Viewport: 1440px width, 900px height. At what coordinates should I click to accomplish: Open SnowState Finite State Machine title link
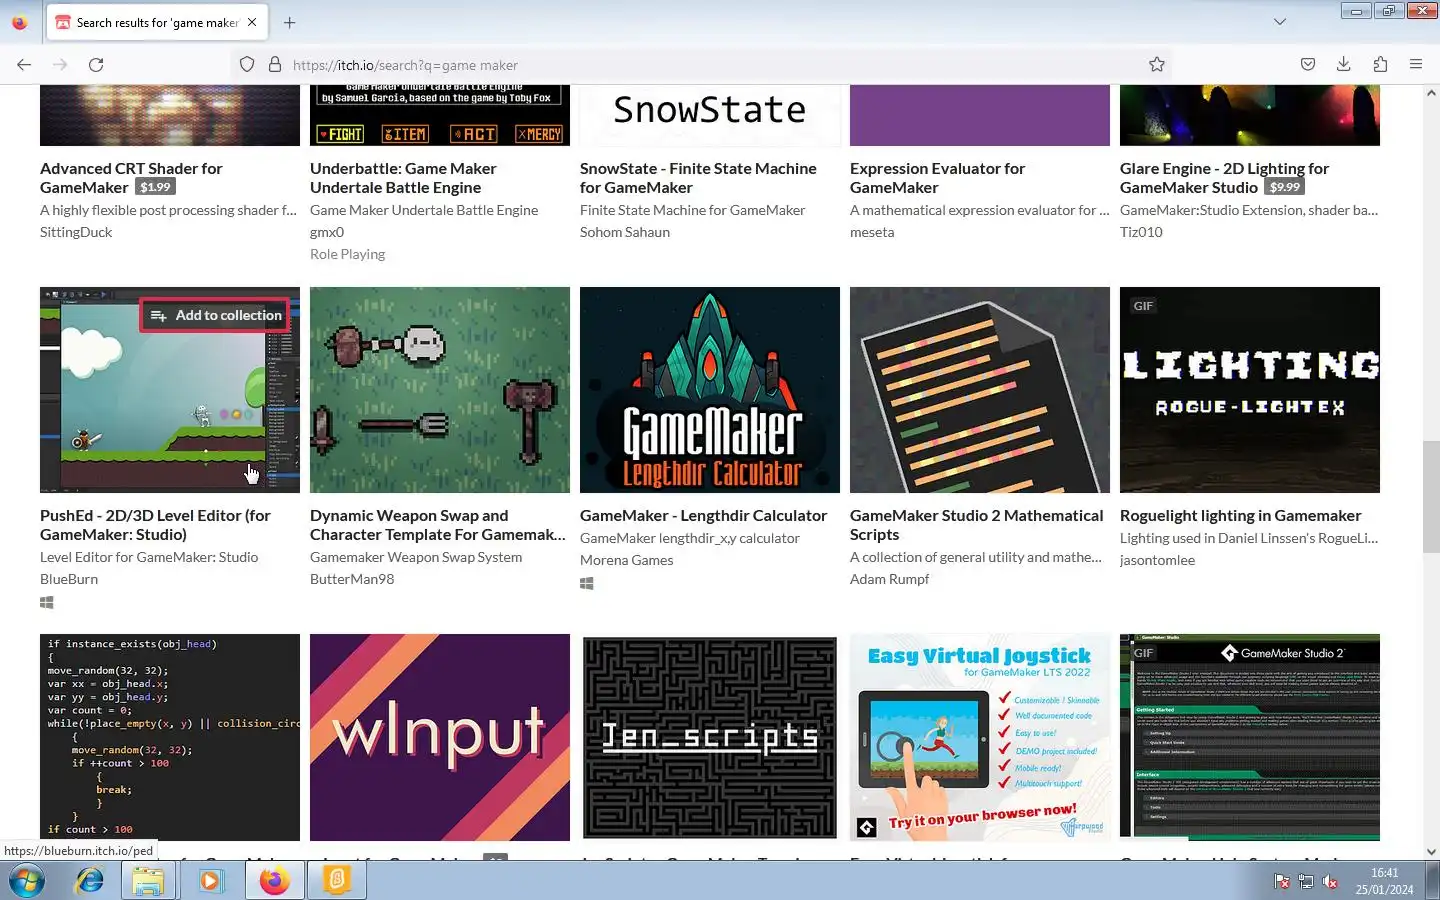(x=698, y=178)
